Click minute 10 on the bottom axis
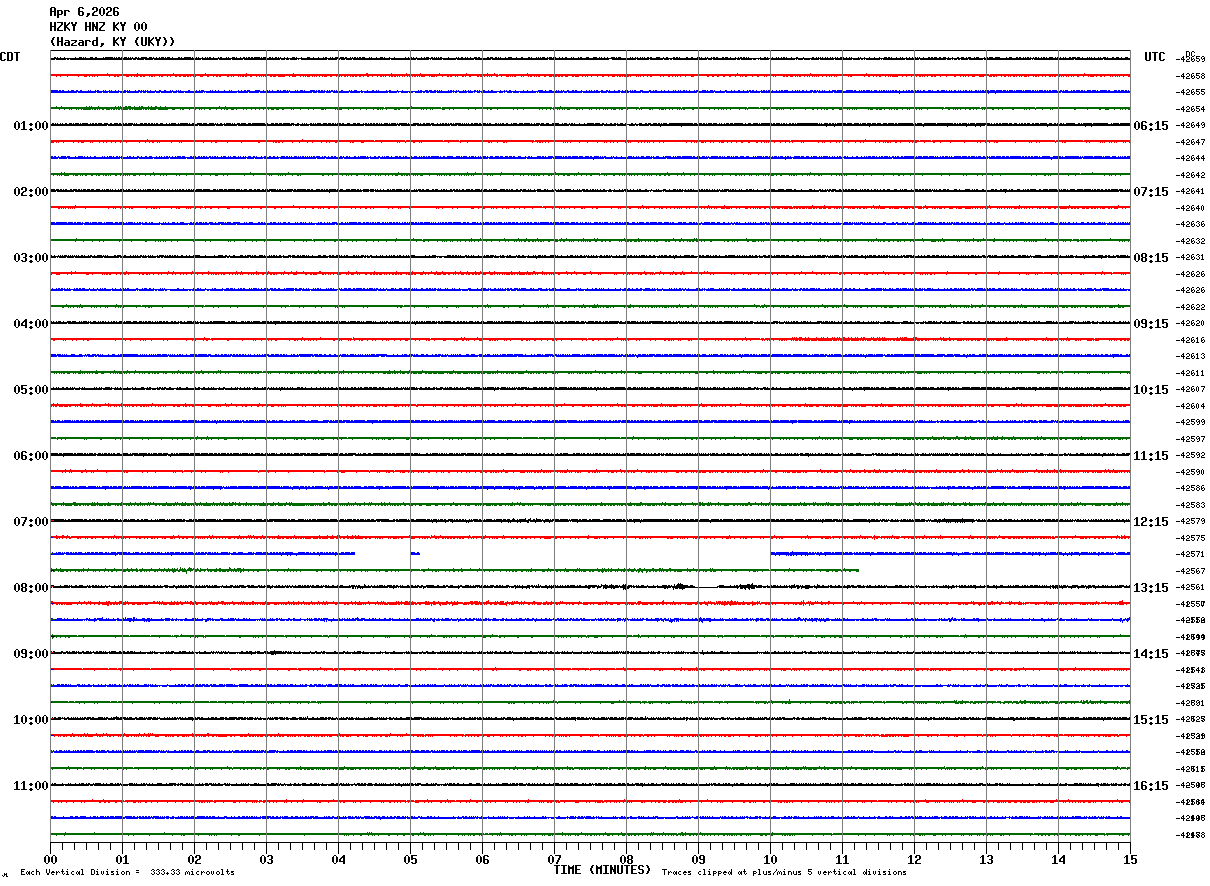This screenshot has height=886, width=1210. [770, 860]
